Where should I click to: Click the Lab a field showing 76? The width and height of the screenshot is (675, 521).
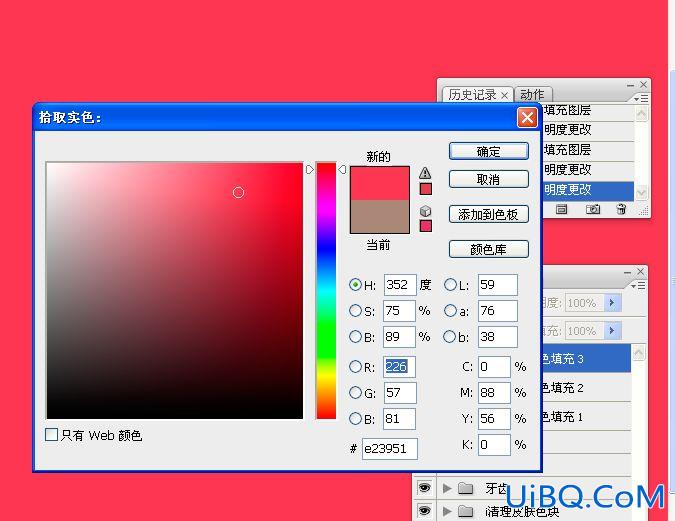click(498, 311)
